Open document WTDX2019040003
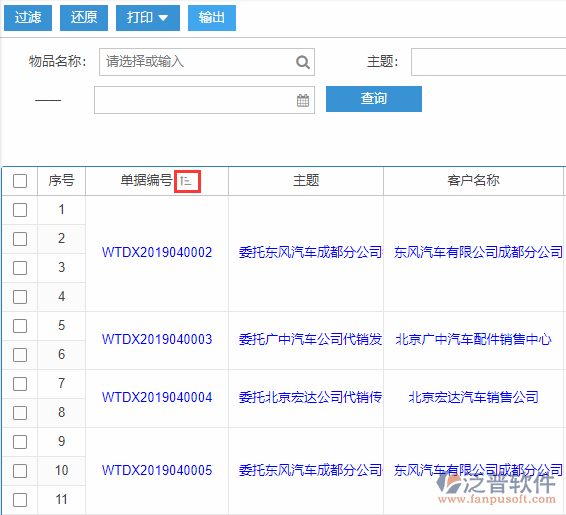Image resolution: width=566 pixels, height=515 pixels. point(157,340)
